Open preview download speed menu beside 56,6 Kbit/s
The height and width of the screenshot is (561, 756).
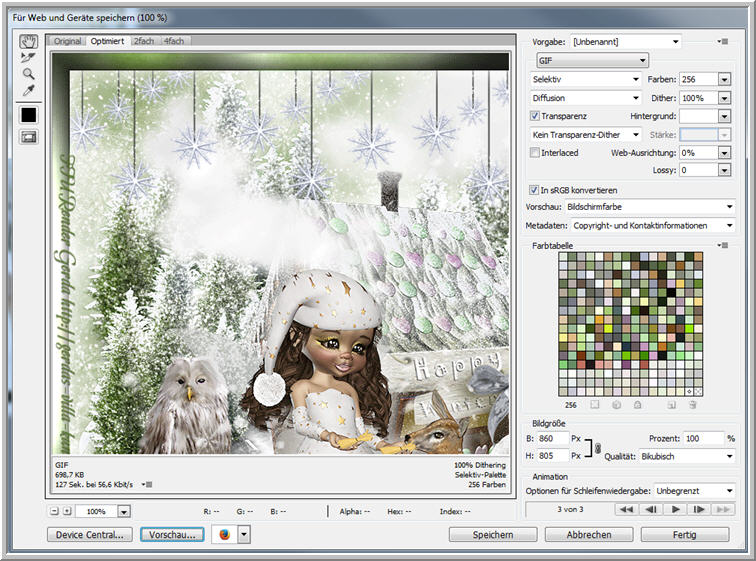click(147, 484)
